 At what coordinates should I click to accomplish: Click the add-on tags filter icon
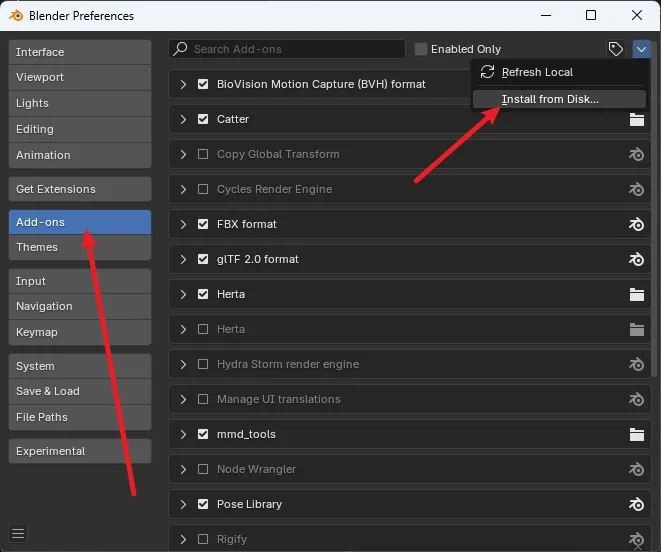tap(615, 49)
